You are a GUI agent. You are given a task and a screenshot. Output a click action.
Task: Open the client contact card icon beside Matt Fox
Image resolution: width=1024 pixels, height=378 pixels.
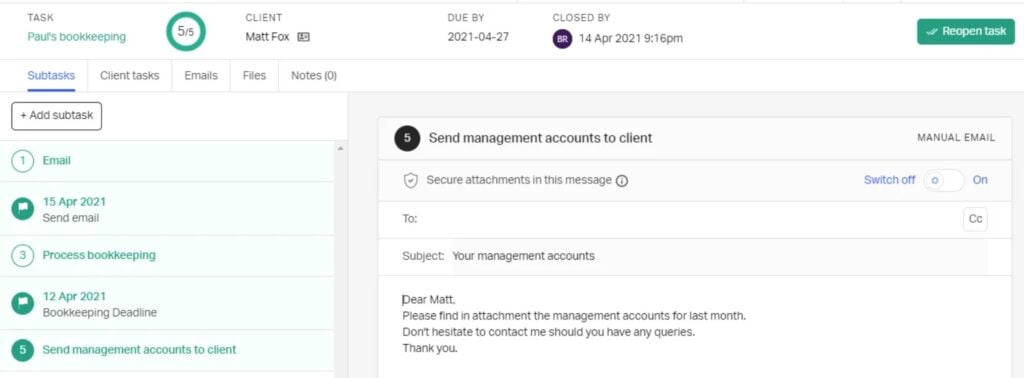pyautogui.click(x=303, y=37)
